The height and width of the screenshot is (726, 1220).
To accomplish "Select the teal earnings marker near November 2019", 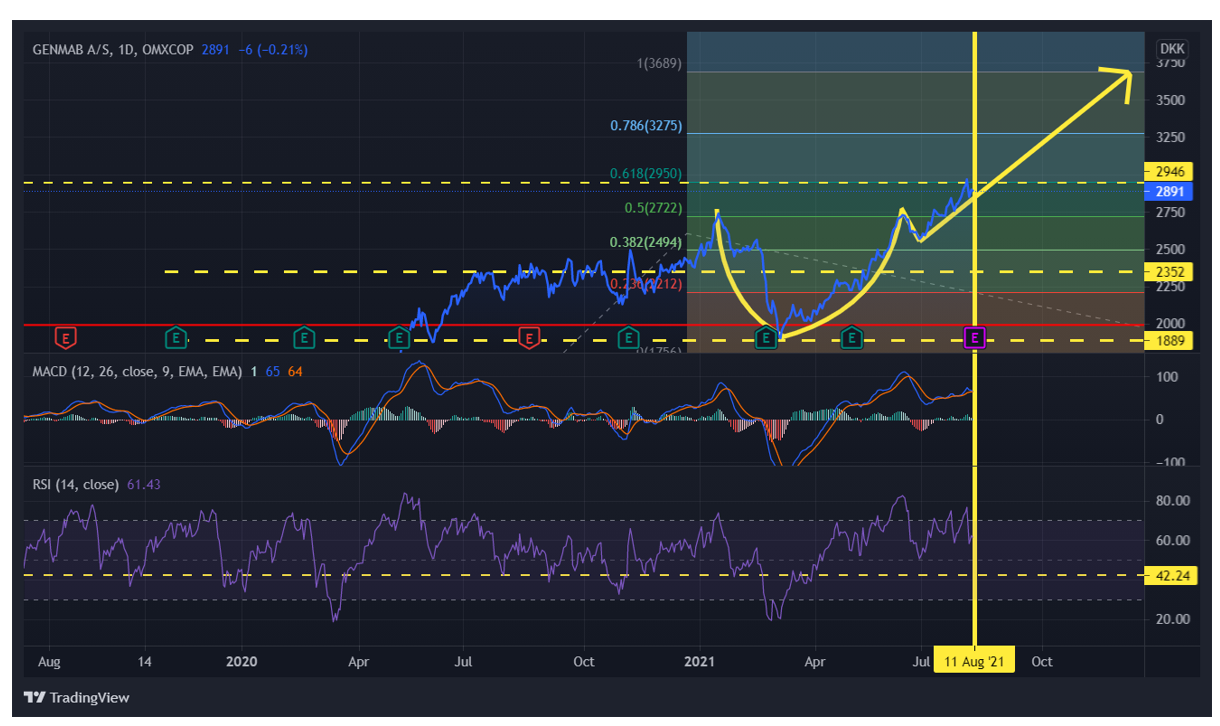I will 176,338.
